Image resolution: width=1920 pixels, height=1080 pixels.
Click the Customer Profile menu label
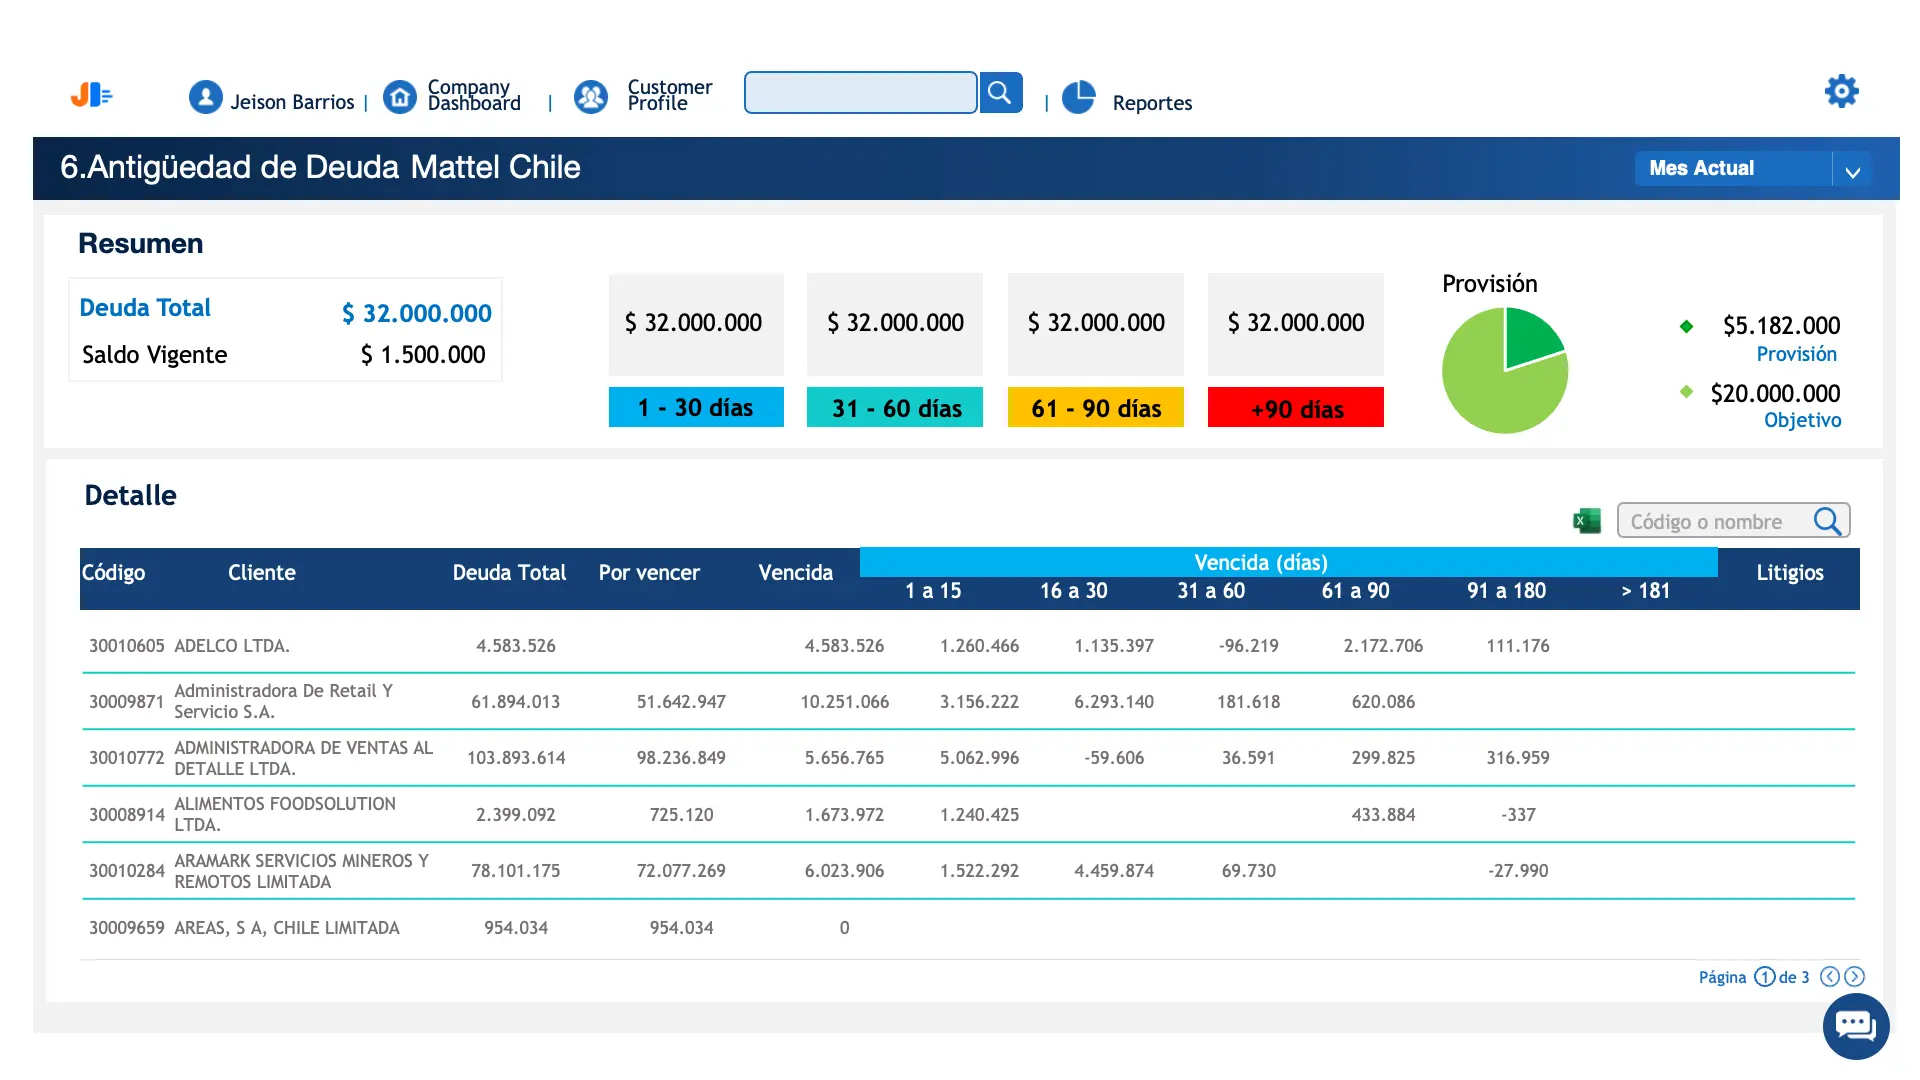[x=669, y=95]
